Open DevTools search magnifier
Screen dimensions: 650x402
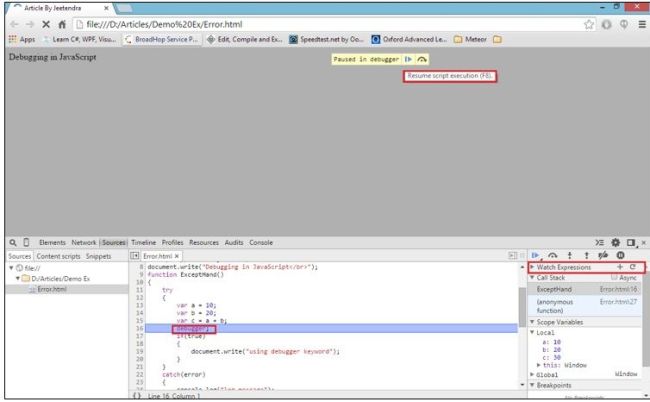[x=13, y=242]
